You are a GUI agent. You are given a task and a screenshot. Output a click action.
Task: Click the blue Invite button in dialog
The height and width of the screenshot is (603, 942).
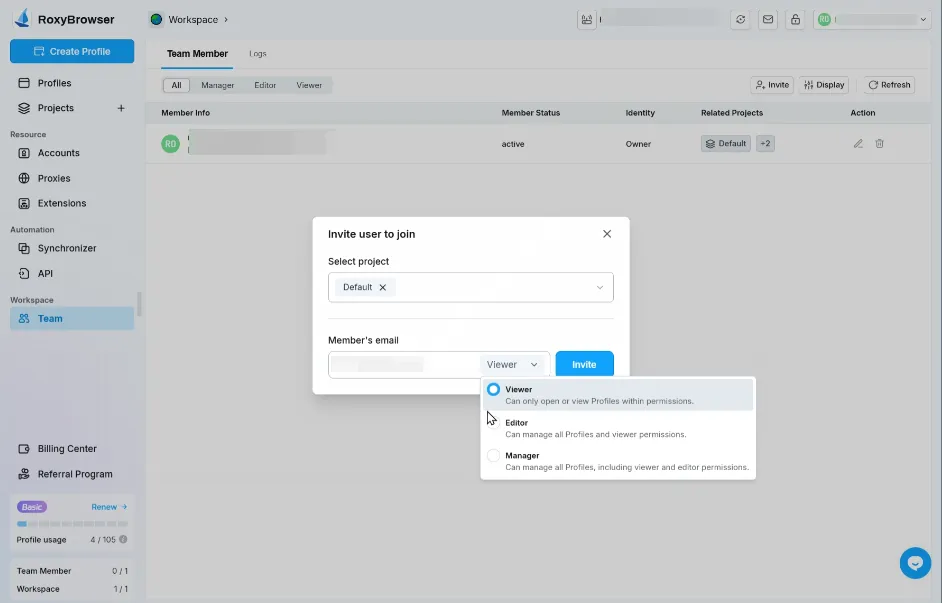pyautogui.click(x=584, y=363)
